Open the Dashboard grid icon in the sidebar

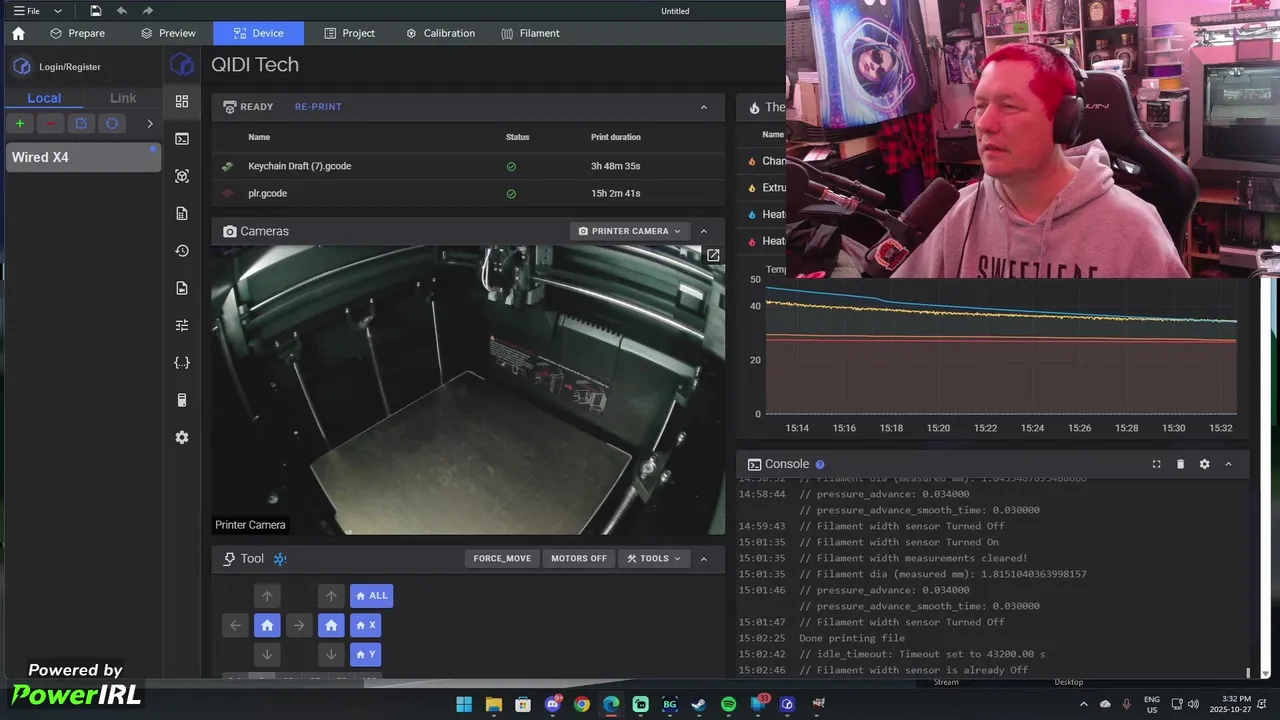coord(182,101)
